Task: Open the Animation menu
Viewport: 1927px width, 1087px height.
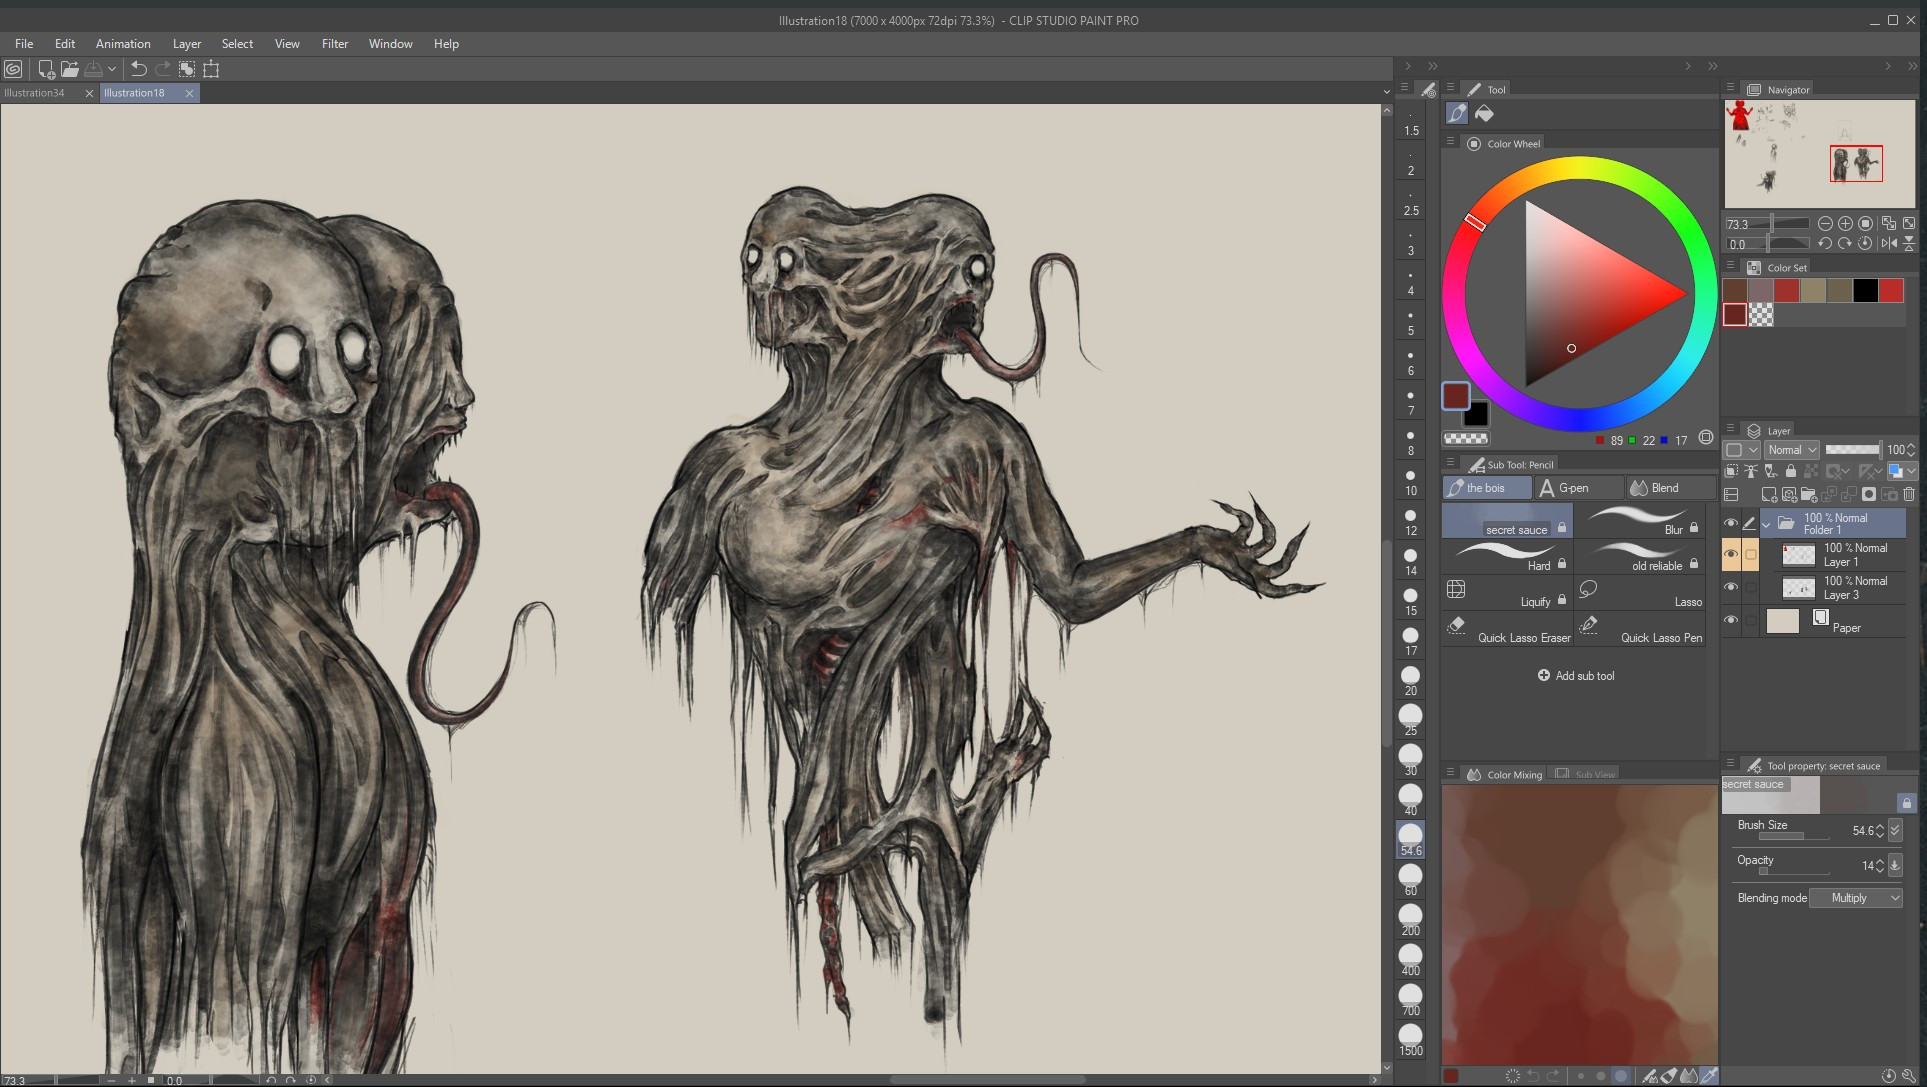Action: (123, 44)
